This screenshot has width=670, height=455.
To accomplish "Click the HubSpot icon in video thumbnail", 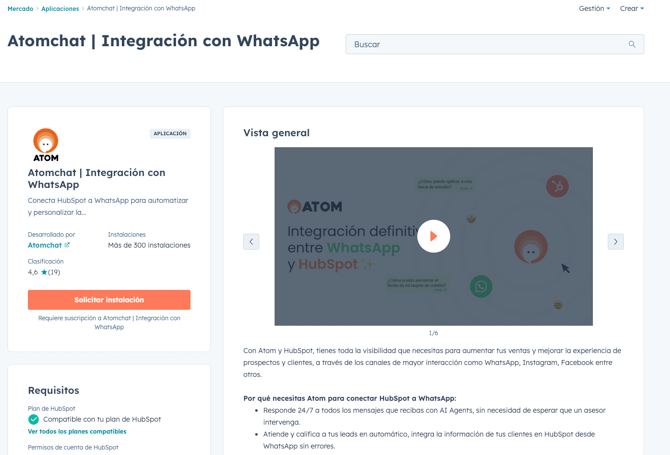I will [x=557, y=186].
